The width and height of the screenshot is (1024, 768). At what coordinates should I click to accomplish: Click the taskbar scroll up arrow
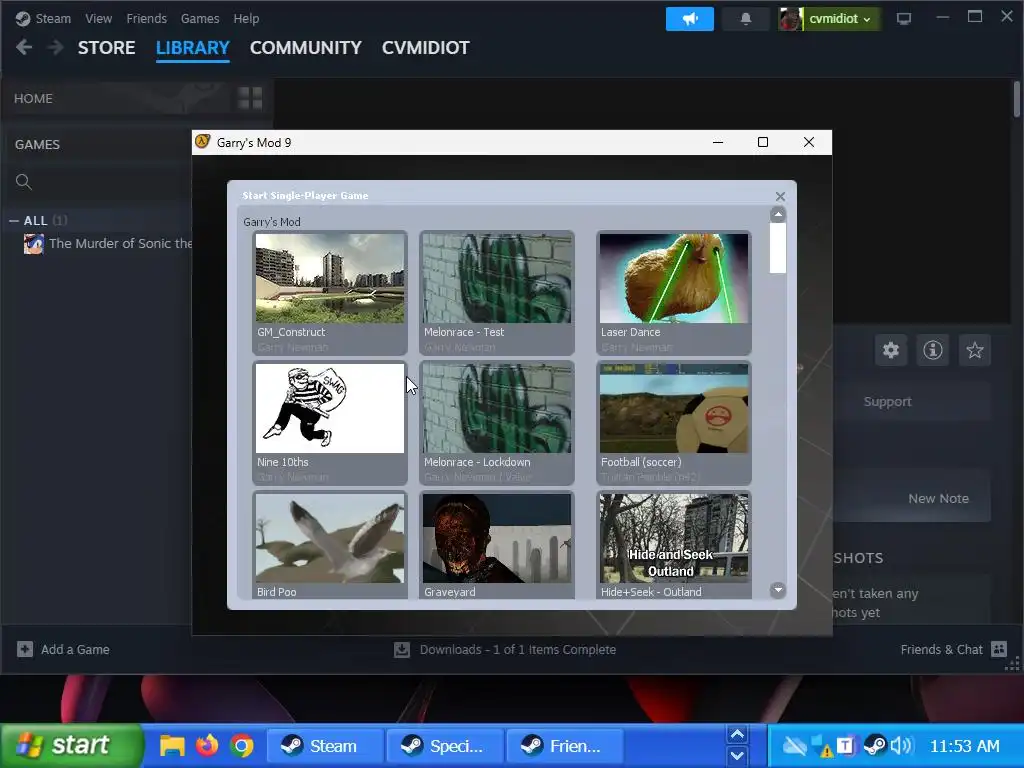[737, 735]
